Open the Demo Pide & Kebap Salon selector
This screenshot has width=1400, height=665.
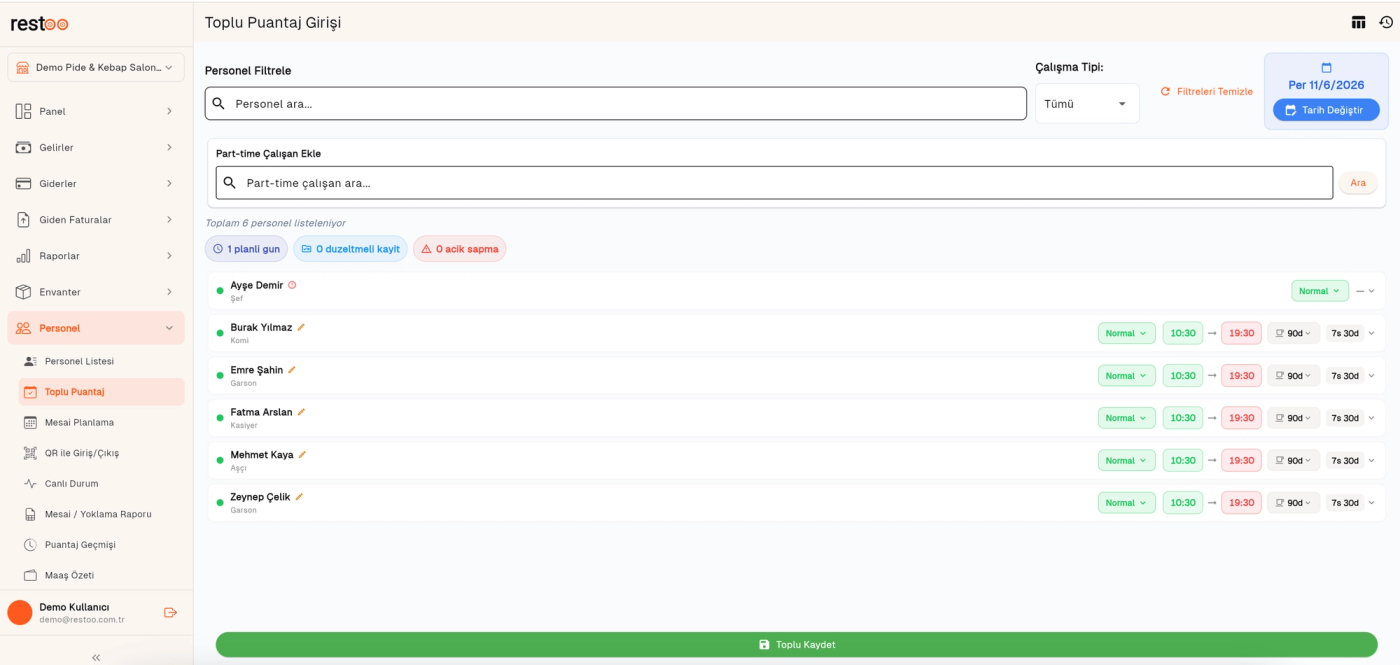(x=96, y=67)
